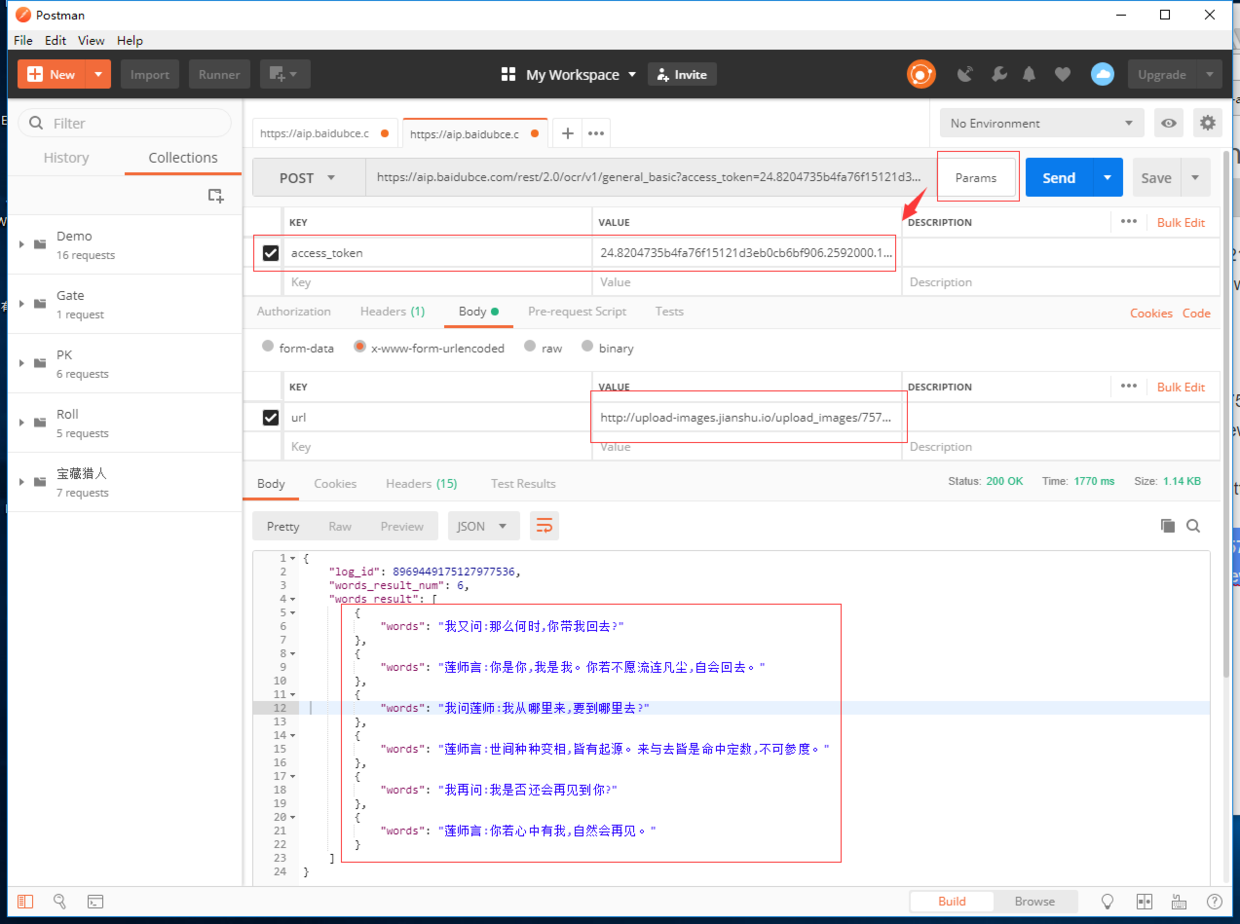
Task: Toggle sidebar icon in status bar
Action: pos(25,901)
